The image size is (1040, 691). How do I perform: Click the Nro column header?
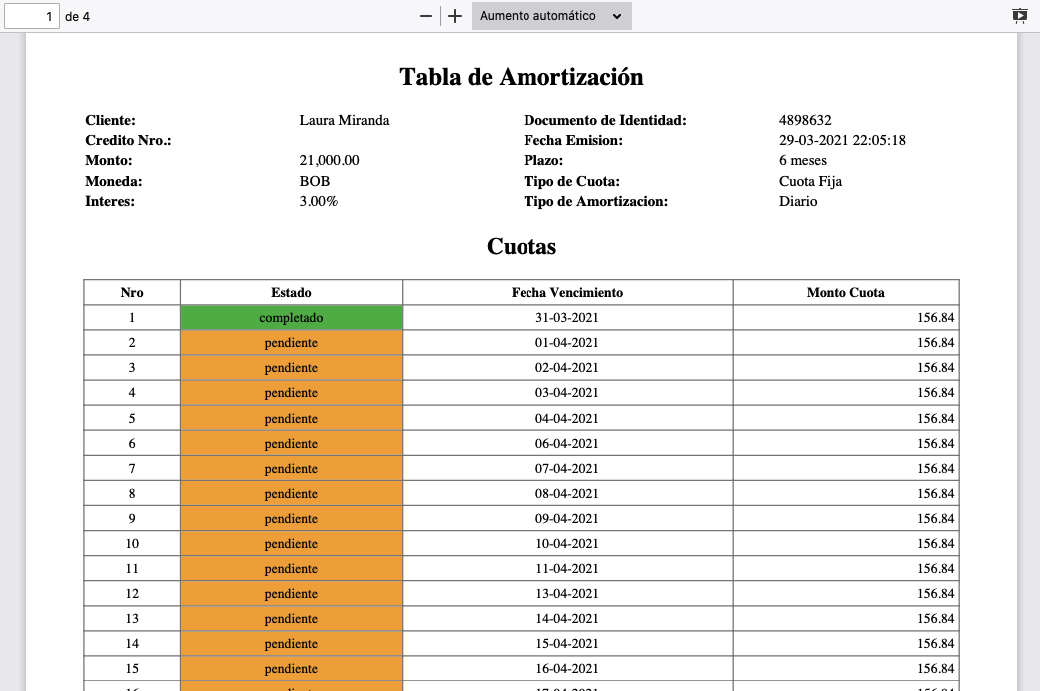pyautogui.click(x=132, y=293)
